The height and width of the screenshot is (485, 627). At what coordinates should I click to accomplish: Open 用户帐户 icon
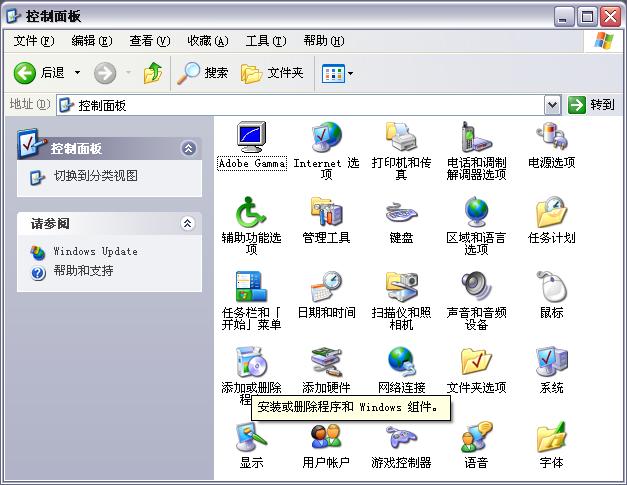326,437
